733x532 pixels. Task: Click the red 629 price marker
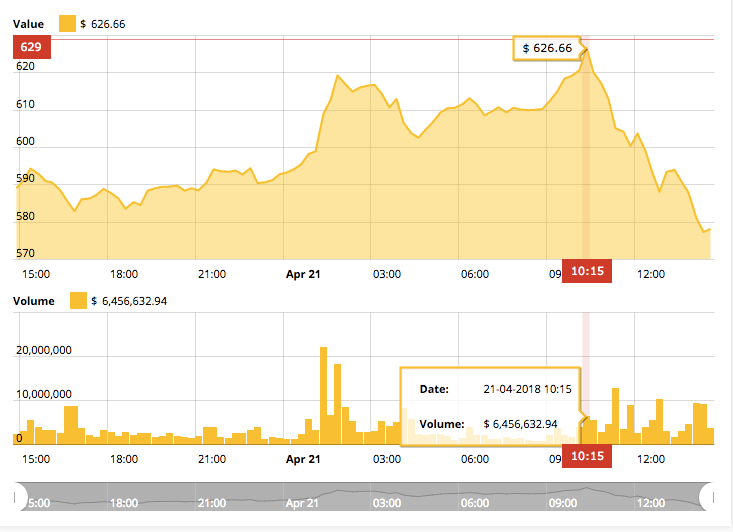tap(32, 47)
